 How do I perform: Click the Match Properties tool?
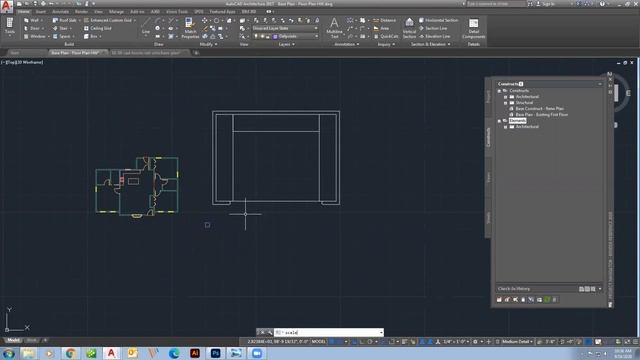190,28
